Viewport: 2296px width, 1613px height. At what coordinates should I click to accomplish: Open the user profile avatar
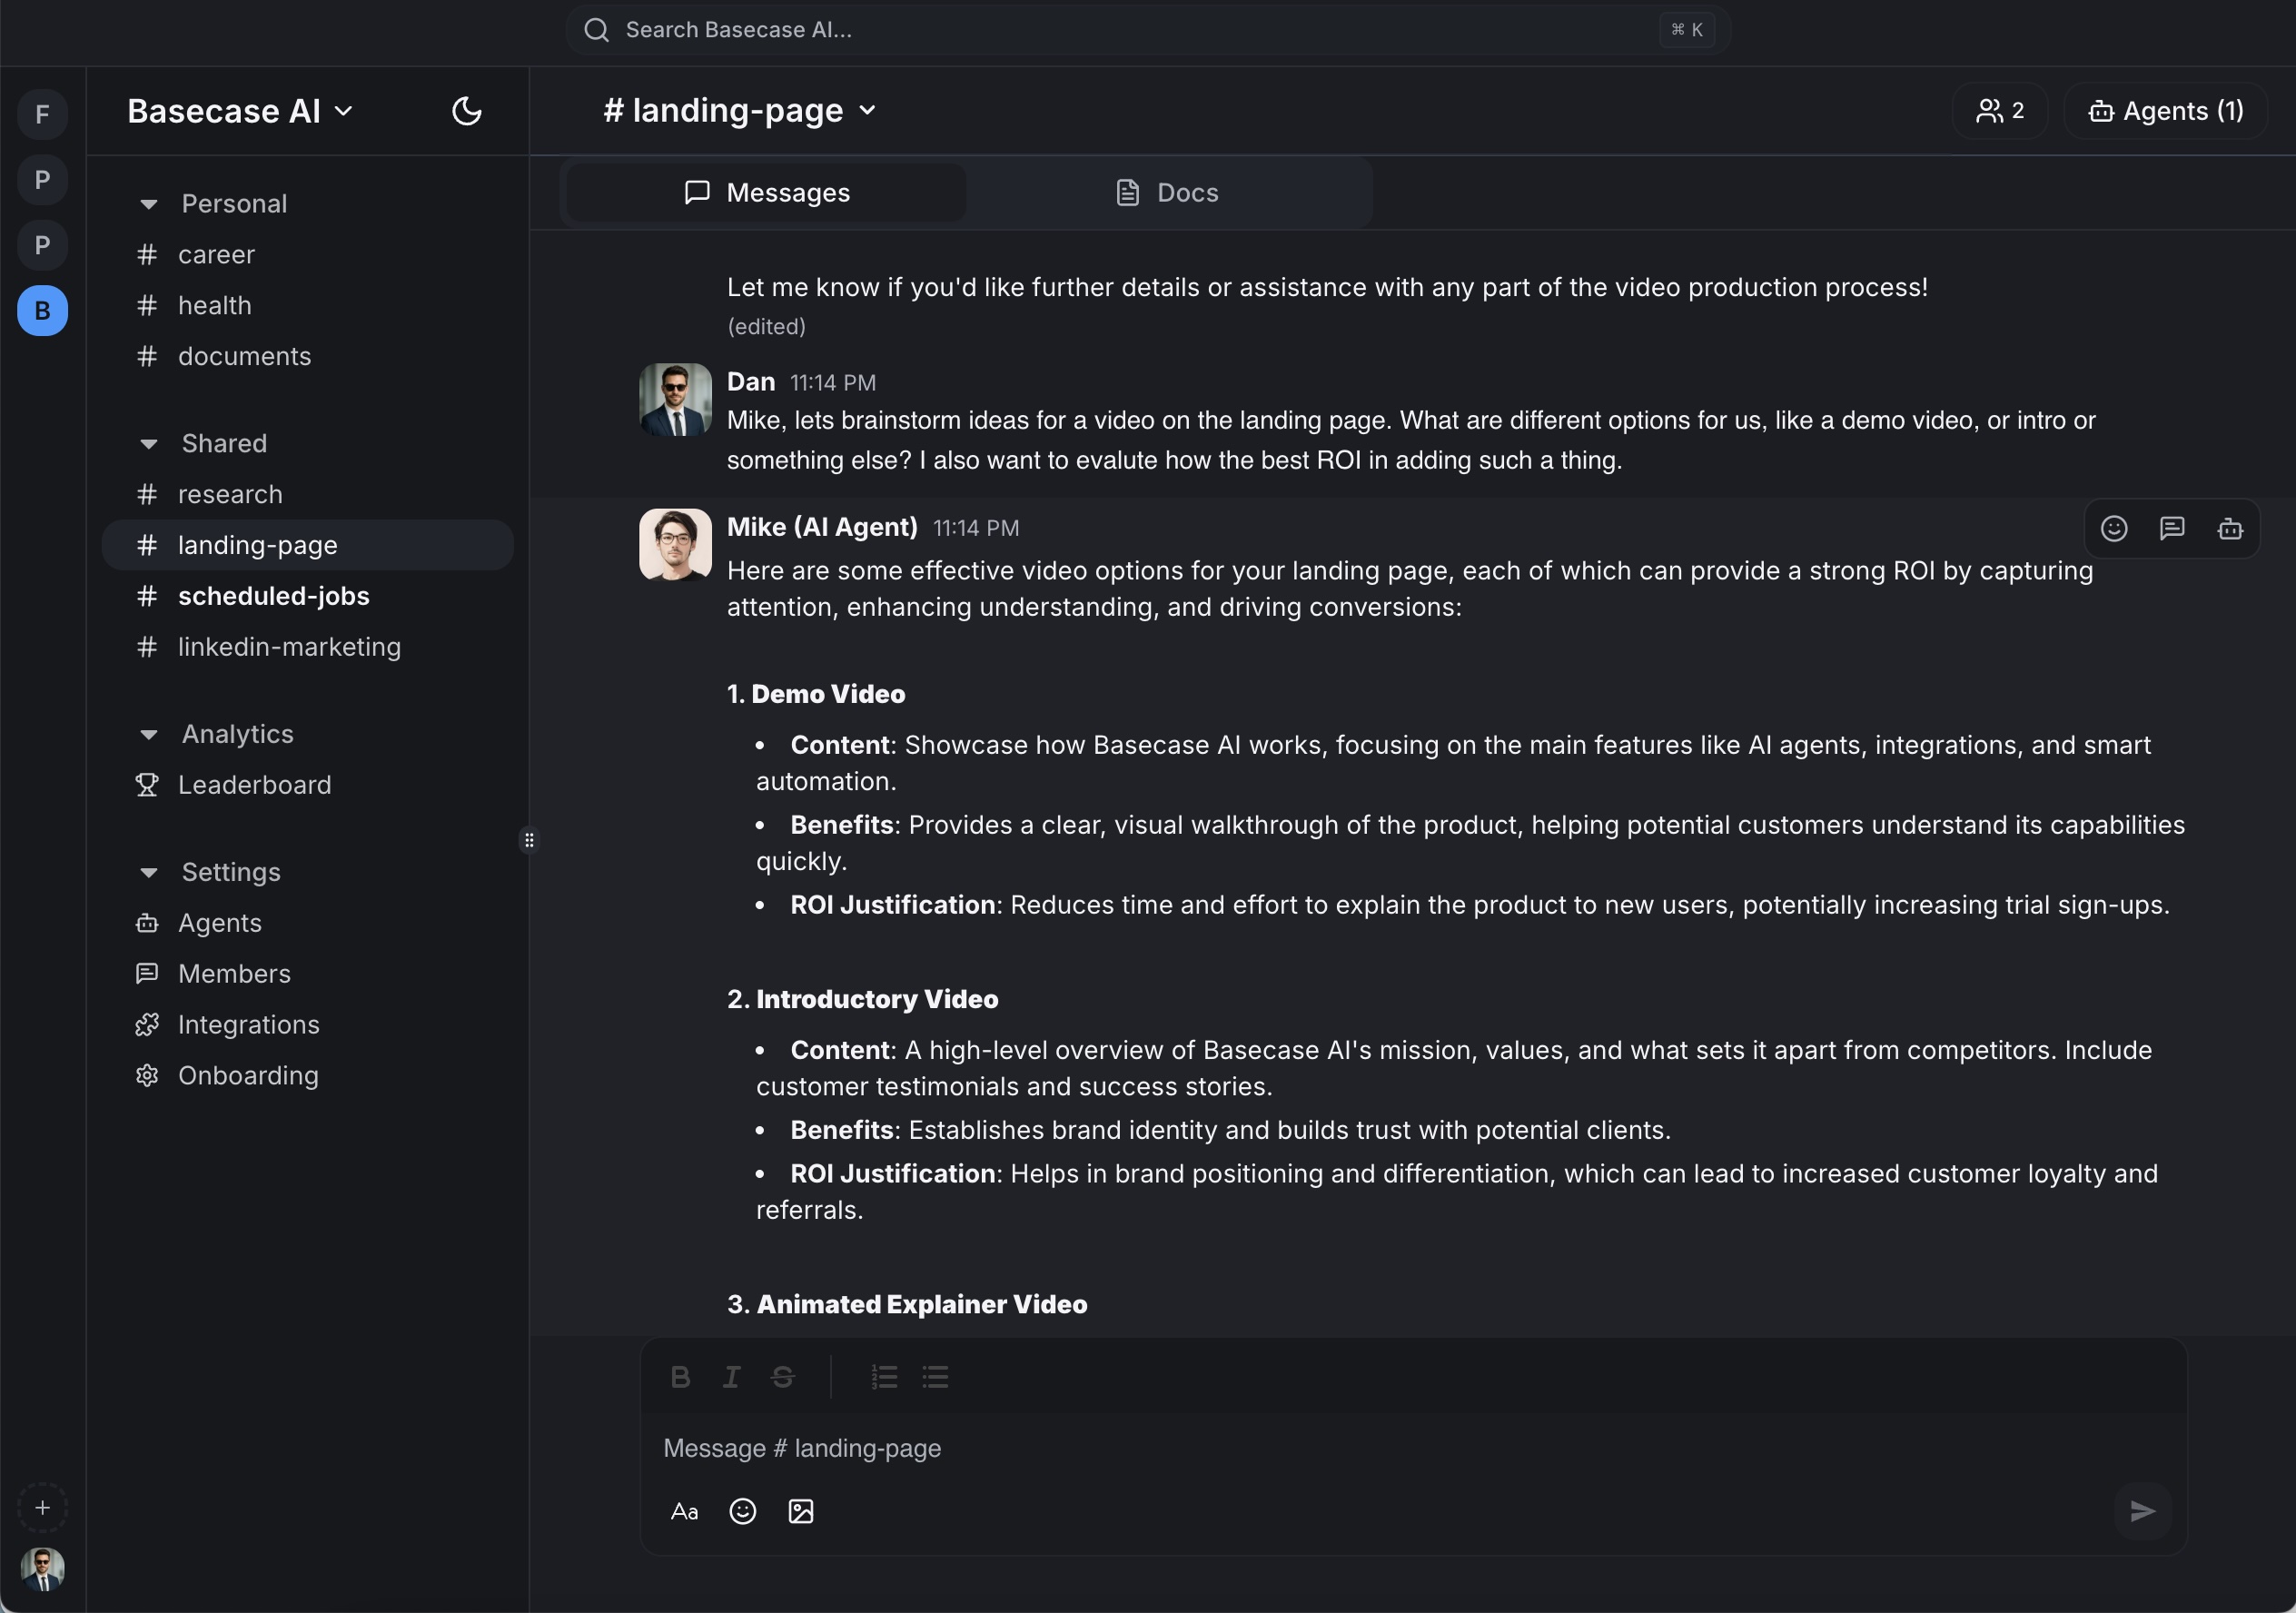click(42, 1569)
